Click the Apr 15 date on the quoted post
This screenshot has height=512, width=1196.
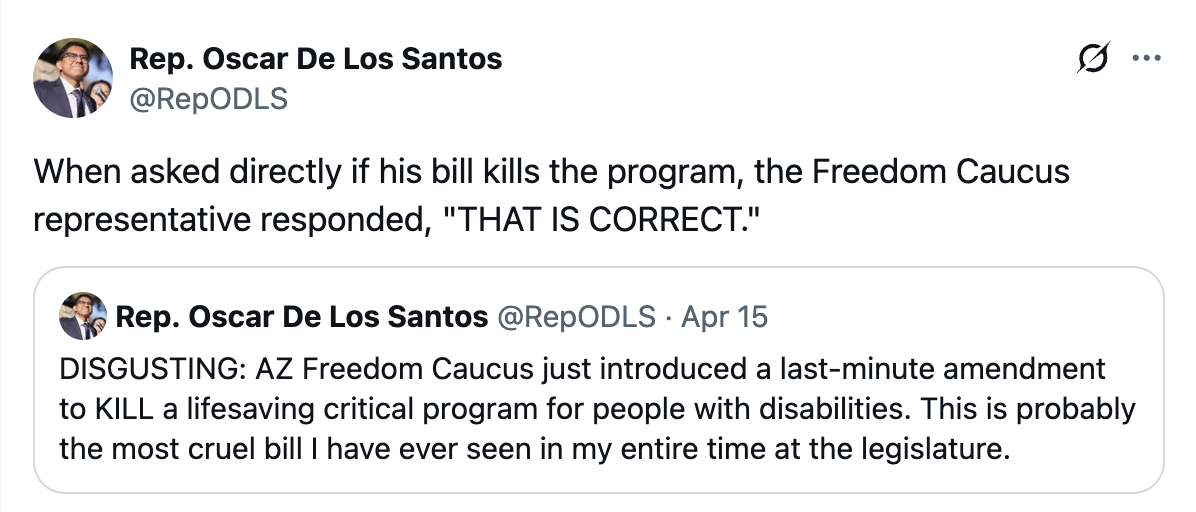click(724, 318)
